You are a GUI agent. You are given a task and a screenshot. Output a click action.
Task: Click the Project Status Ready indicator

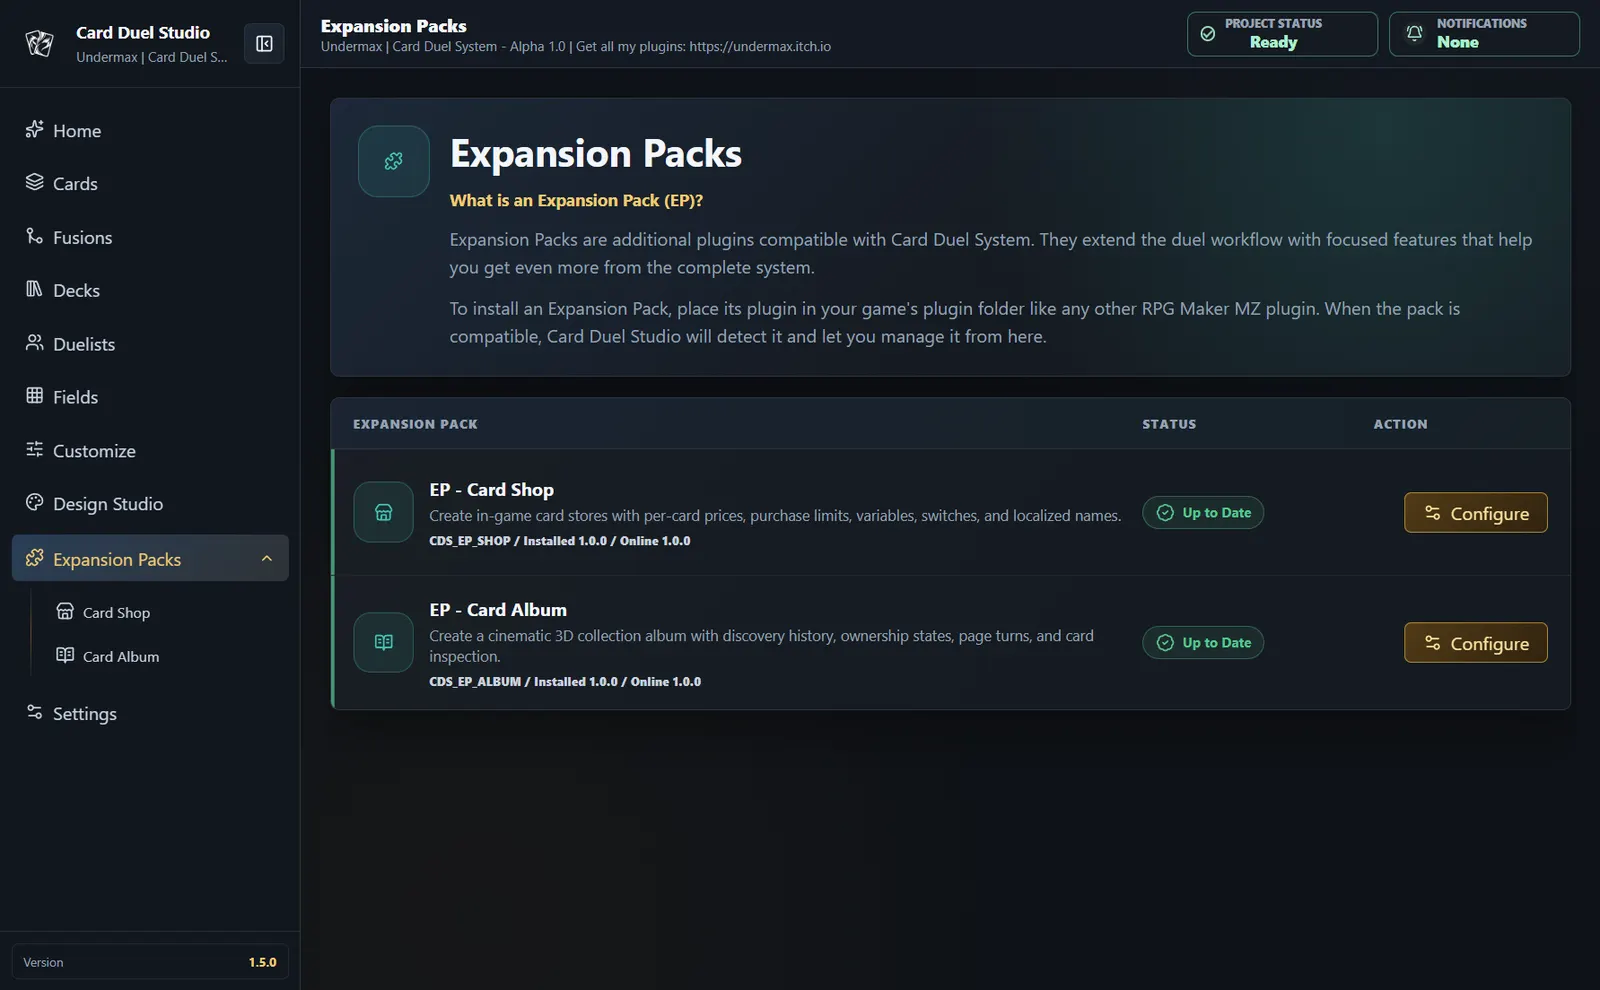coord(1282,34)
